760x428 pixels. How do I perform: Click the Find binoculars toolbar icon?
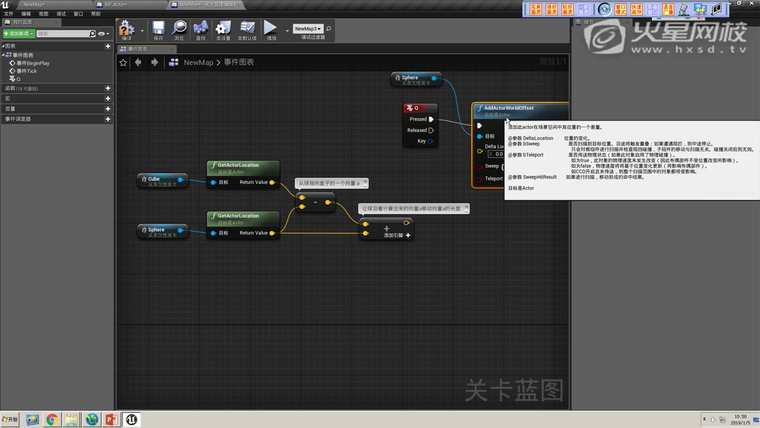click(201, 28)
